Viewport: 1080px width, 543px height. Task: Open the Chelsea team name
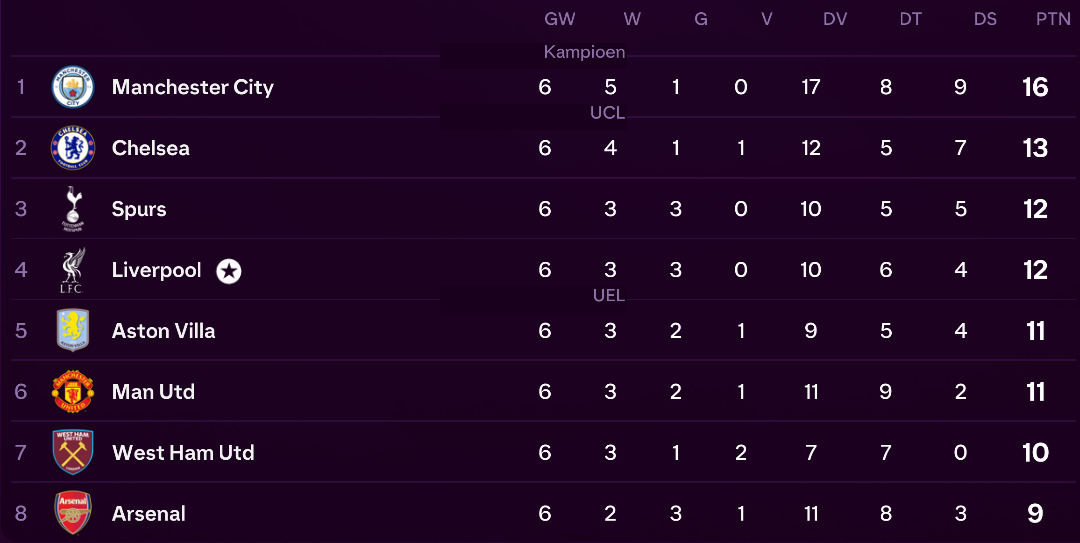pos(151,148)
